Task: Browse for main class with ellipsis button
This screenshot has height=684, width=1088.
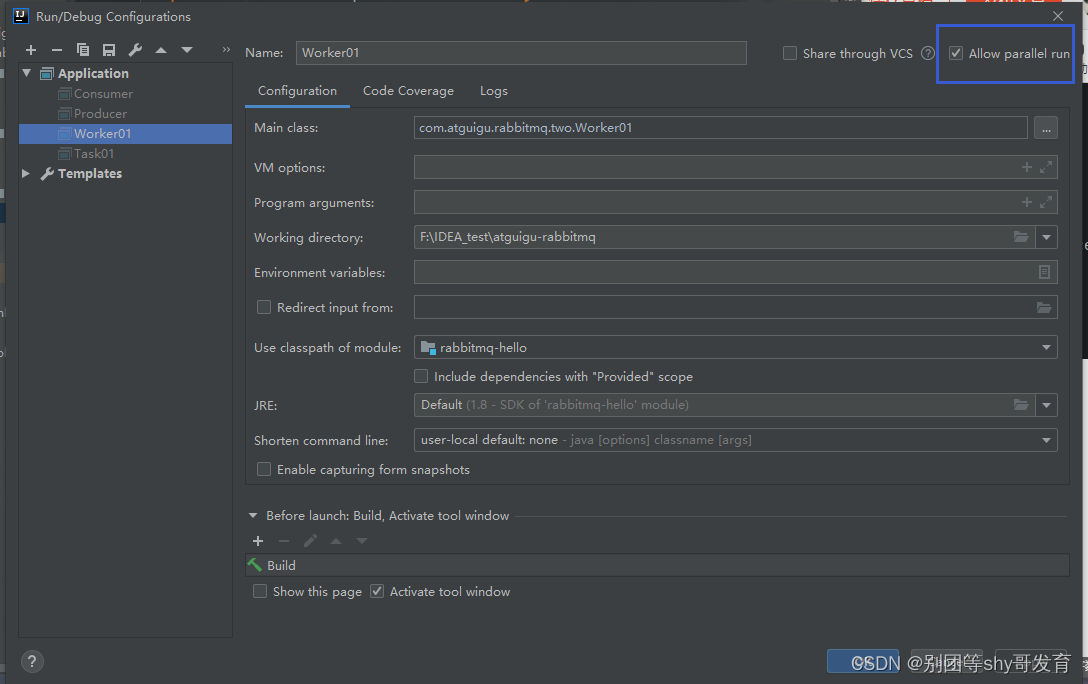Action: tap(1046, 128)
